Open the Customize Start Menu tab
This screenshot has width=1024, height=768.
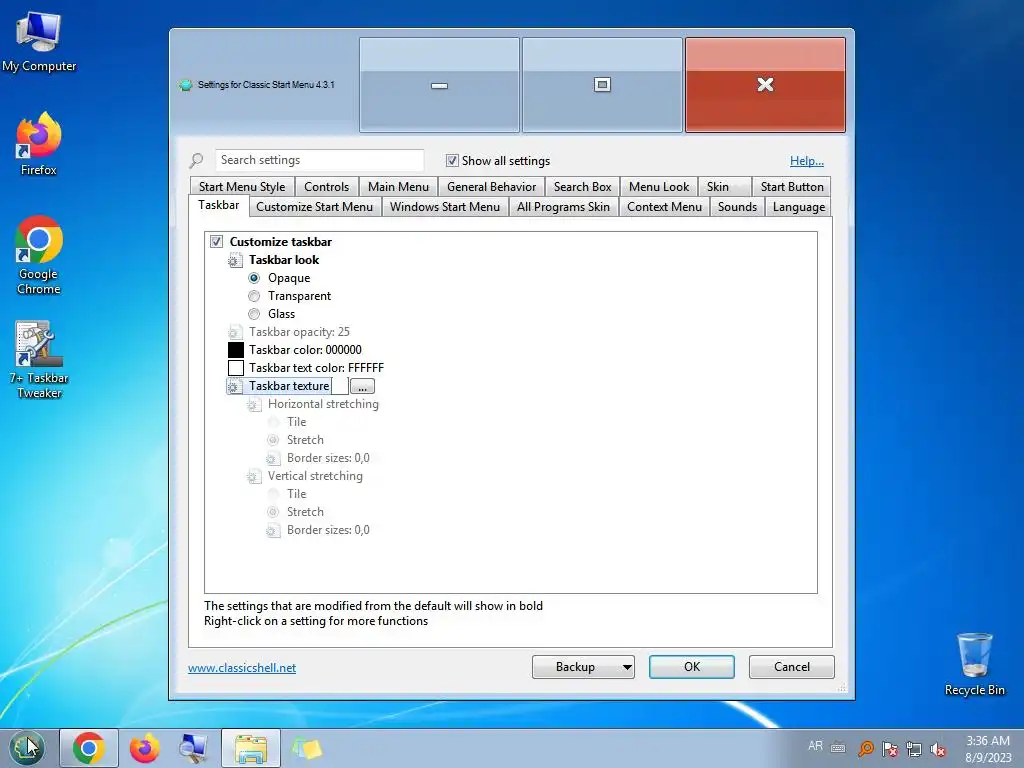(x=315, y=207)
